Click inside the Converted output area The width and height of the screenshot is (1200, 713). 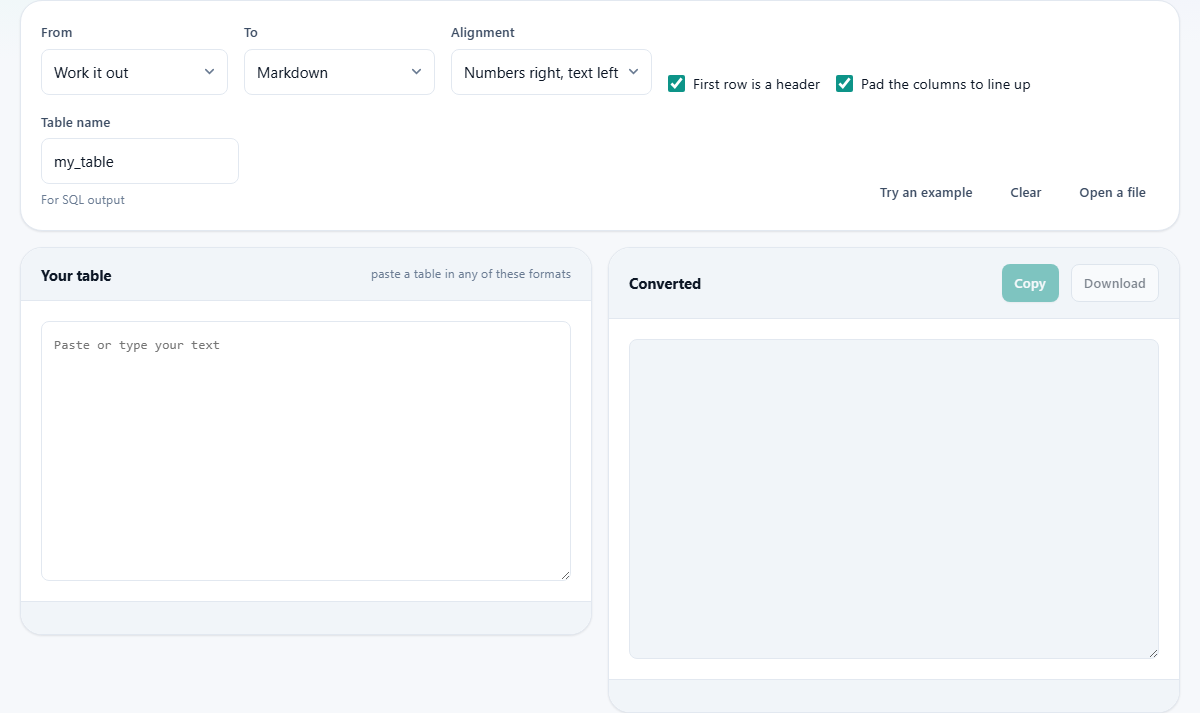(894, 499)
